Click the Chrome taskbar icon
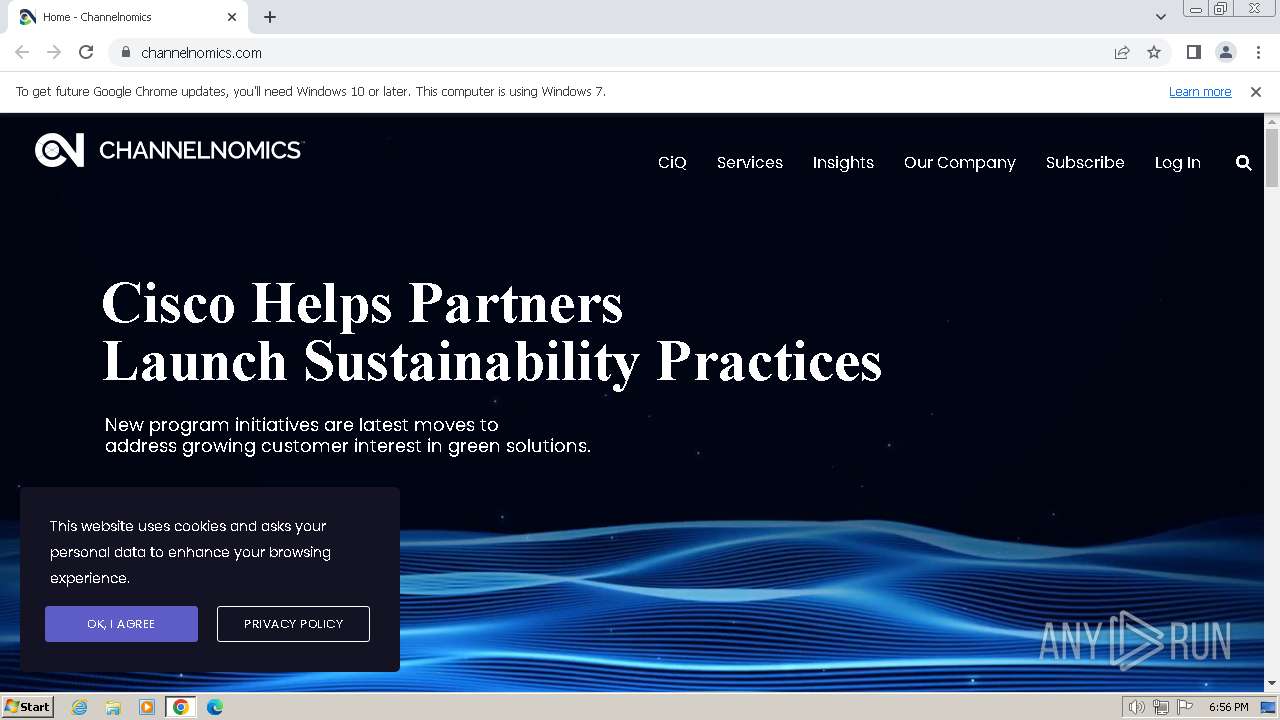The height and width of the screenshot is (720, 1280). click(x=181, y=707)
